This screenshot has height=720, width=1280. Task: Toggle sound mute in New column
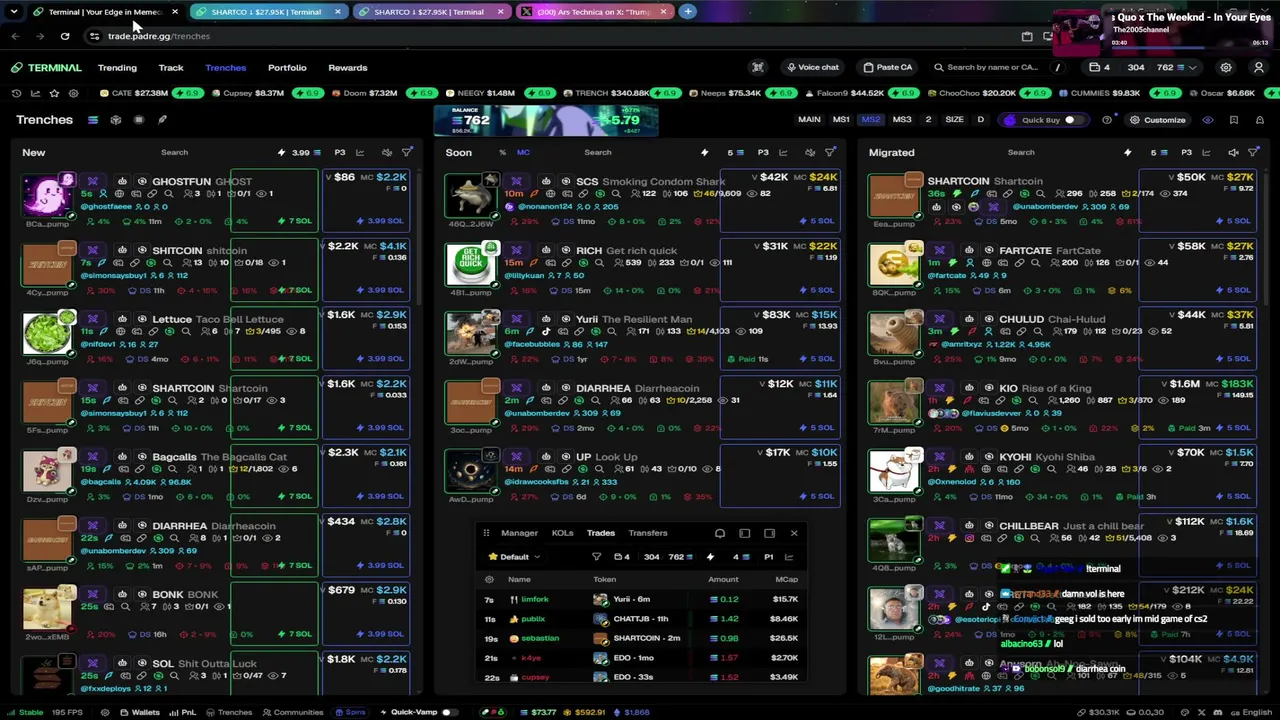pyautogui.click(x=387, y=153)
